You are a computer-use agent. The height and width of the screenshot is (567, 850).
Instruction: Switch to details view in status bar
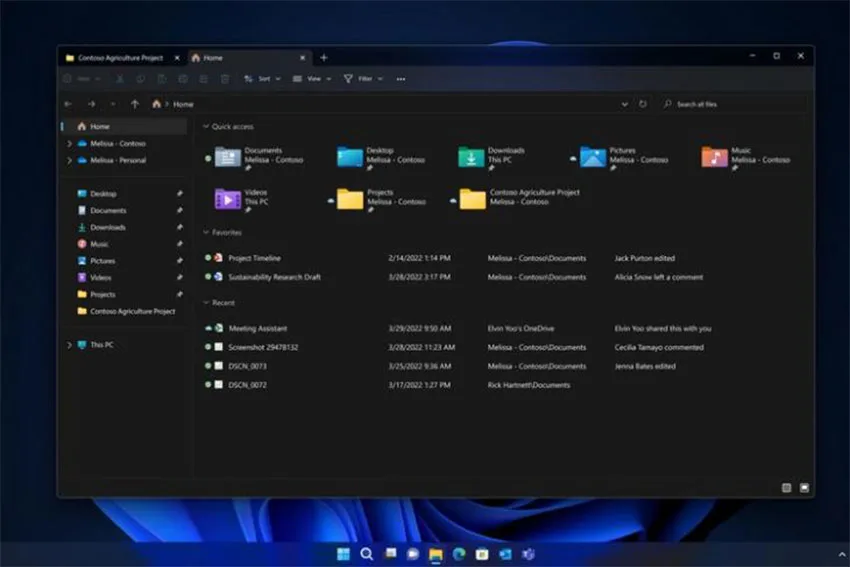(x=787, y=488)
